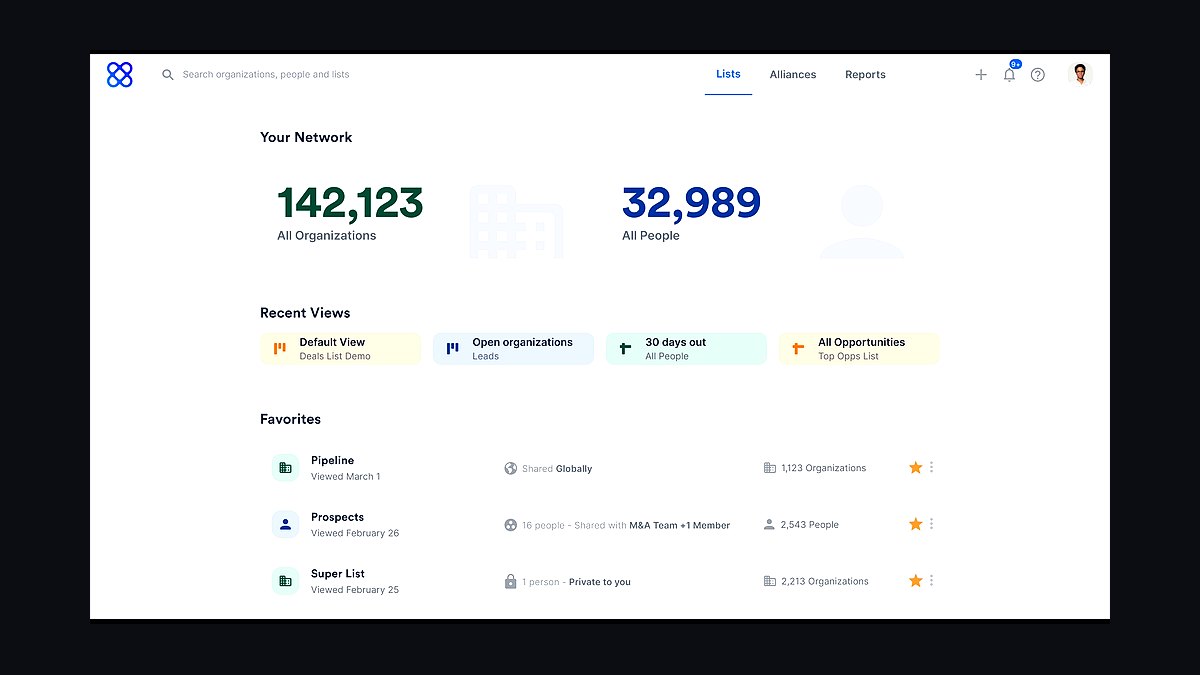Unfavorite Prospects using its star
This screenshot has width=1200, height=675.
[x=915, y=524]
